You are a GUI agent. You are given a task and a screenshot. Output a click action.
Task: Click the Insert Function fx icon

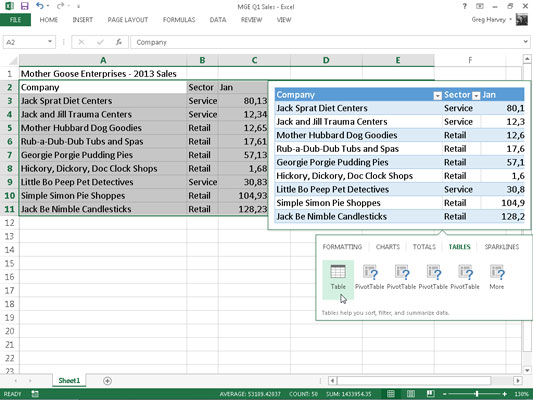tap(119, 42)
